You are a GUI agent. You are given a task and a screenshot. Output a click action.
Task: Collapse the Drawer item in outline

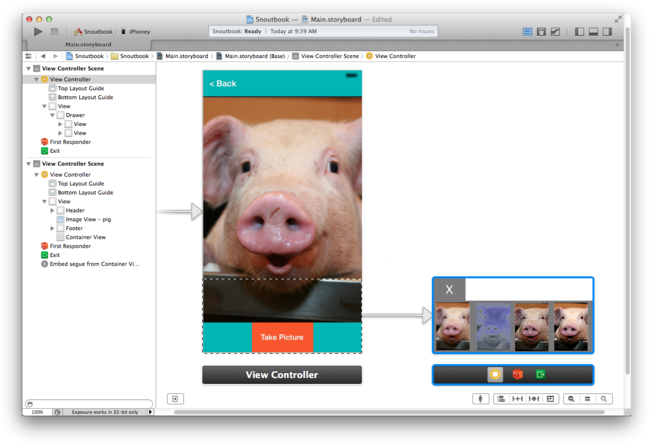coord(53,115)
